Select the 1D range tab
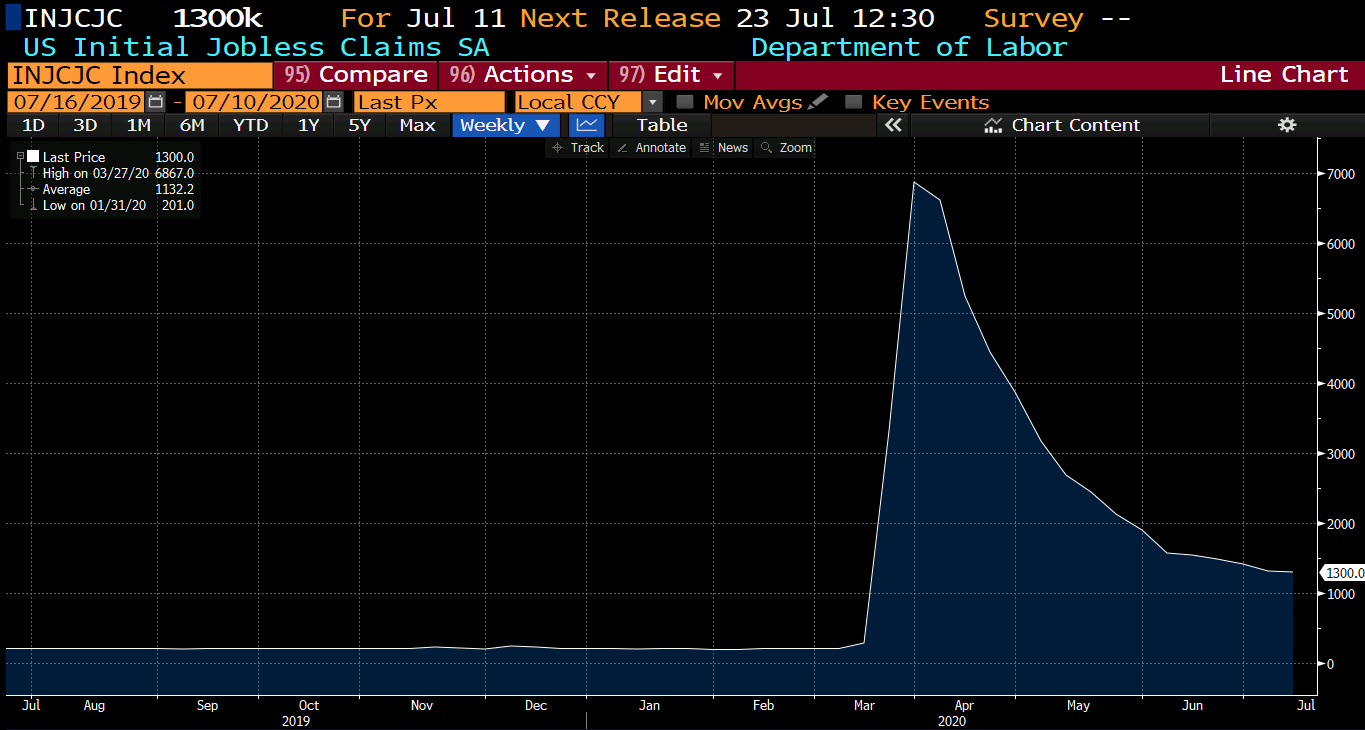Viewport: 1365px width, 730px height. pos(33,125)
